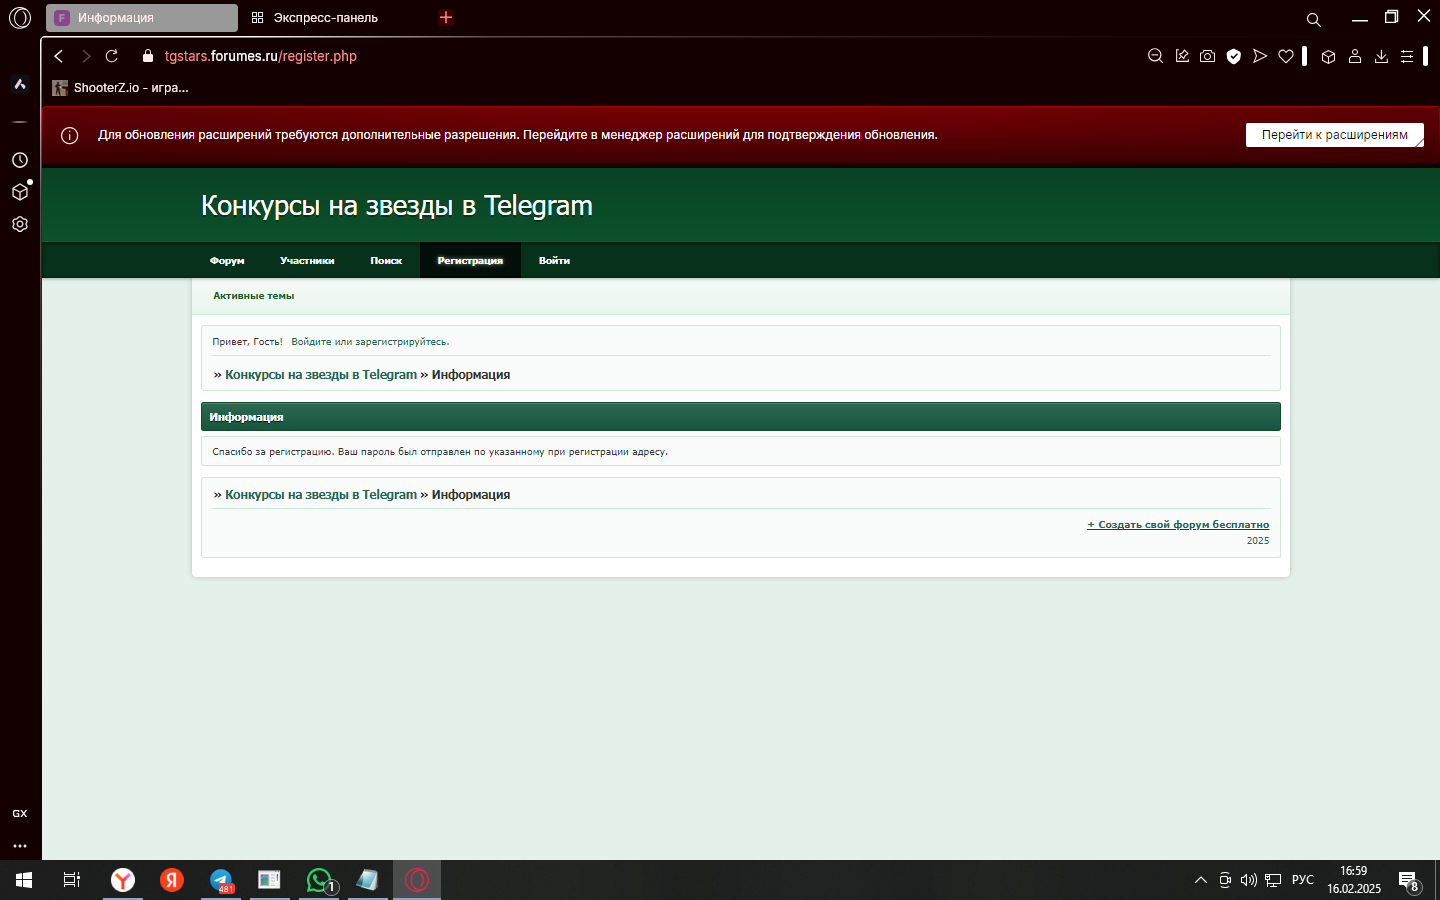Image resolution: width=1440 pixels, height=900 pixels.
Task: Go back to the previous page
Action: click(59, 56)
